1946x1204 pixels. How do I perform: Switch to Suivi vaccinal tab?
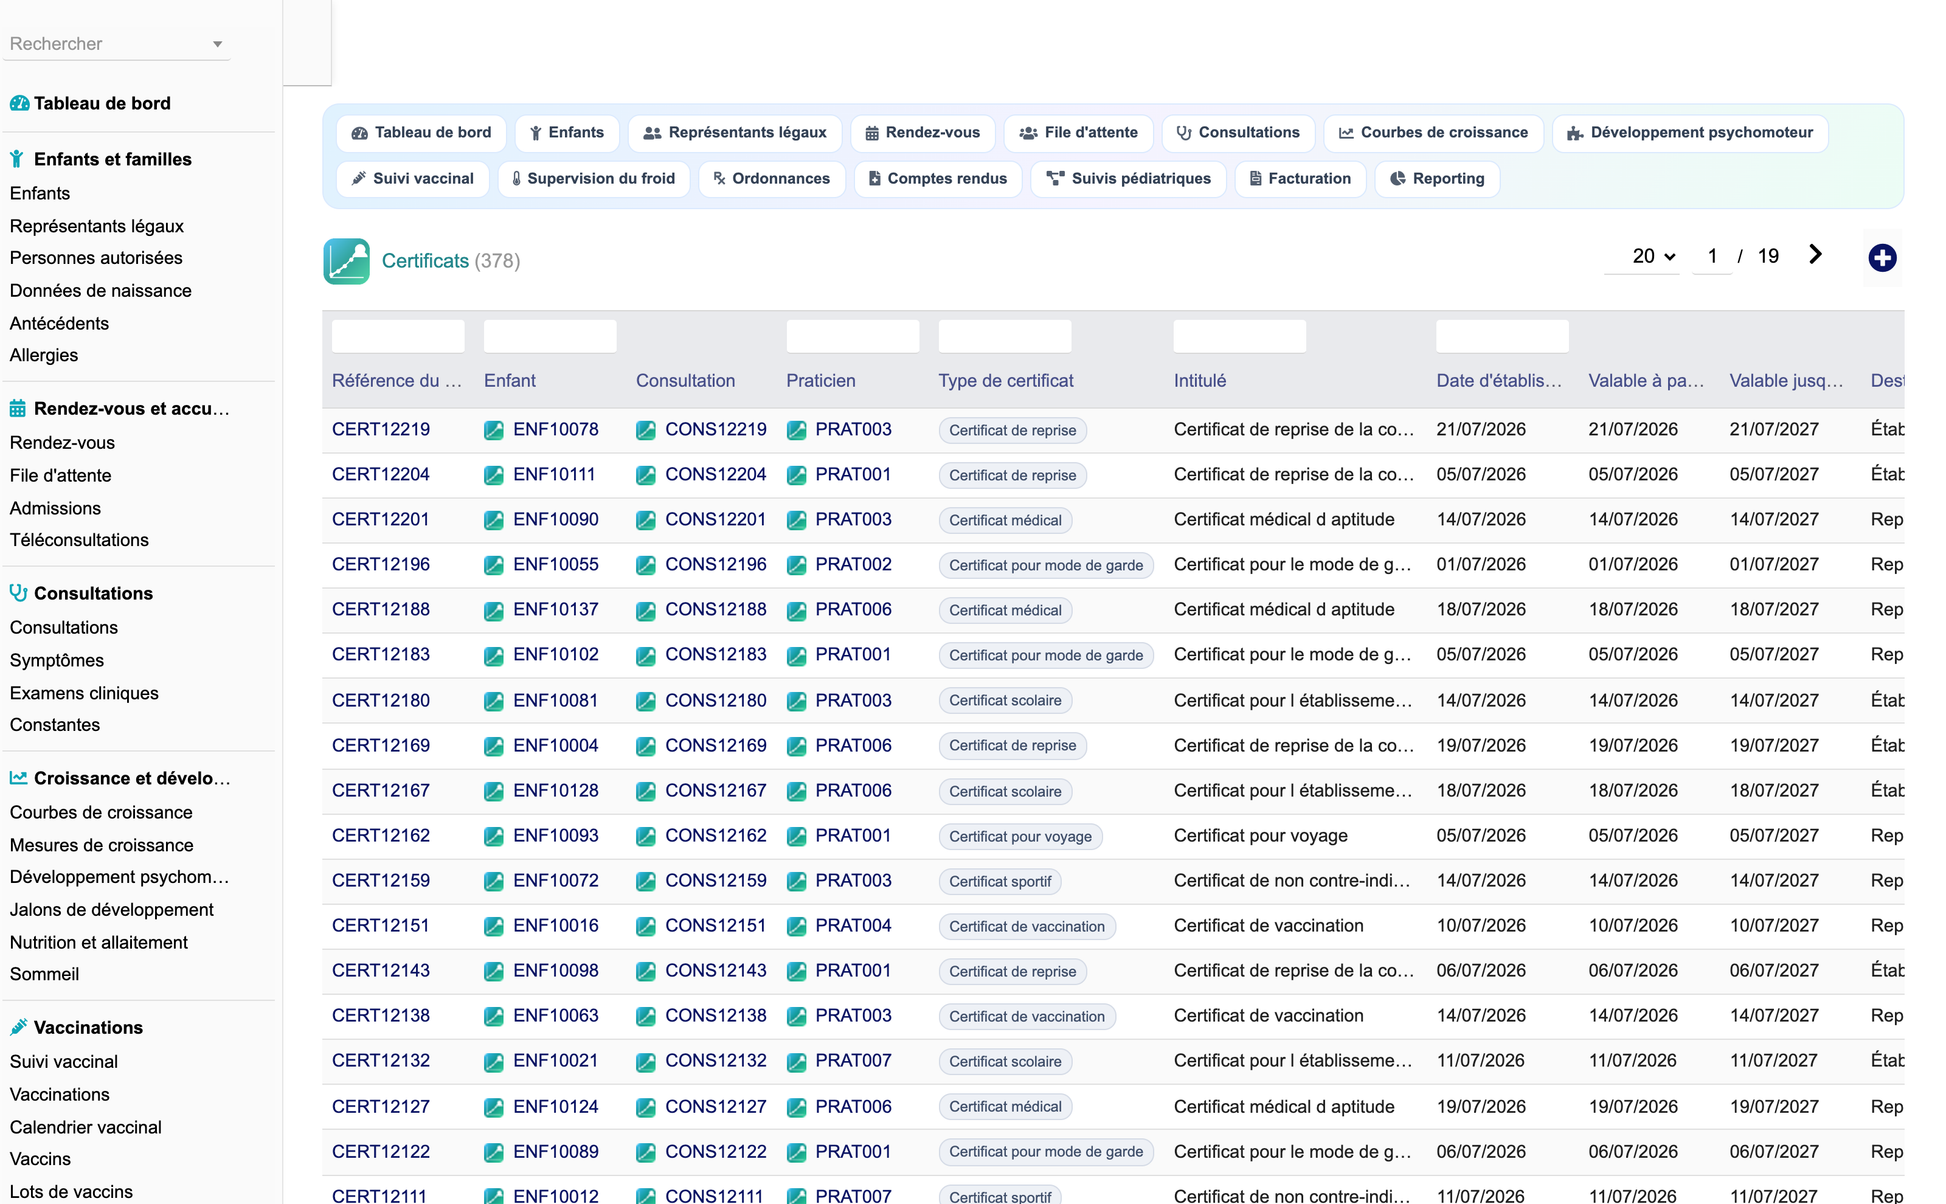[413, 179]
